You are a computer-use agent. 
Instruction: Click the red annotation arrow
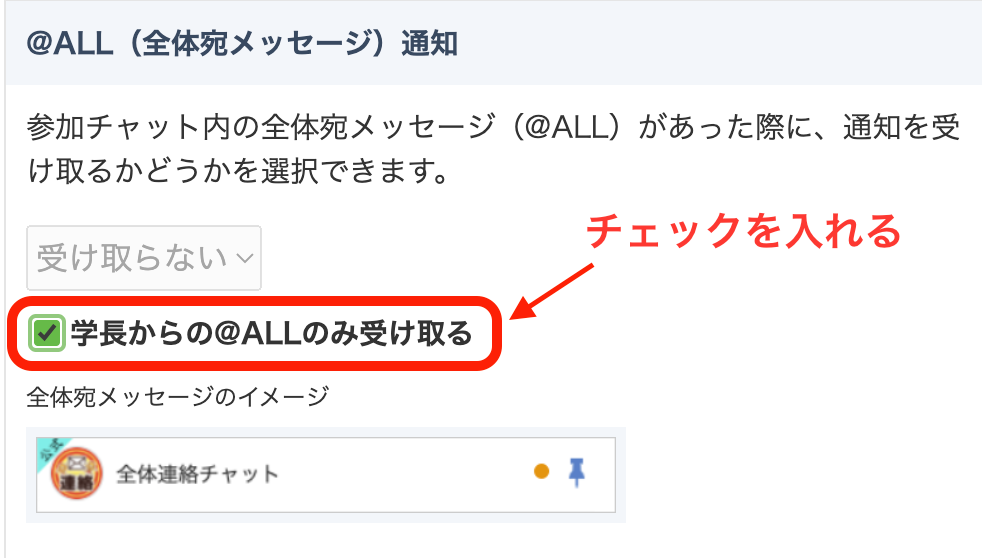[x=551, y=292]
